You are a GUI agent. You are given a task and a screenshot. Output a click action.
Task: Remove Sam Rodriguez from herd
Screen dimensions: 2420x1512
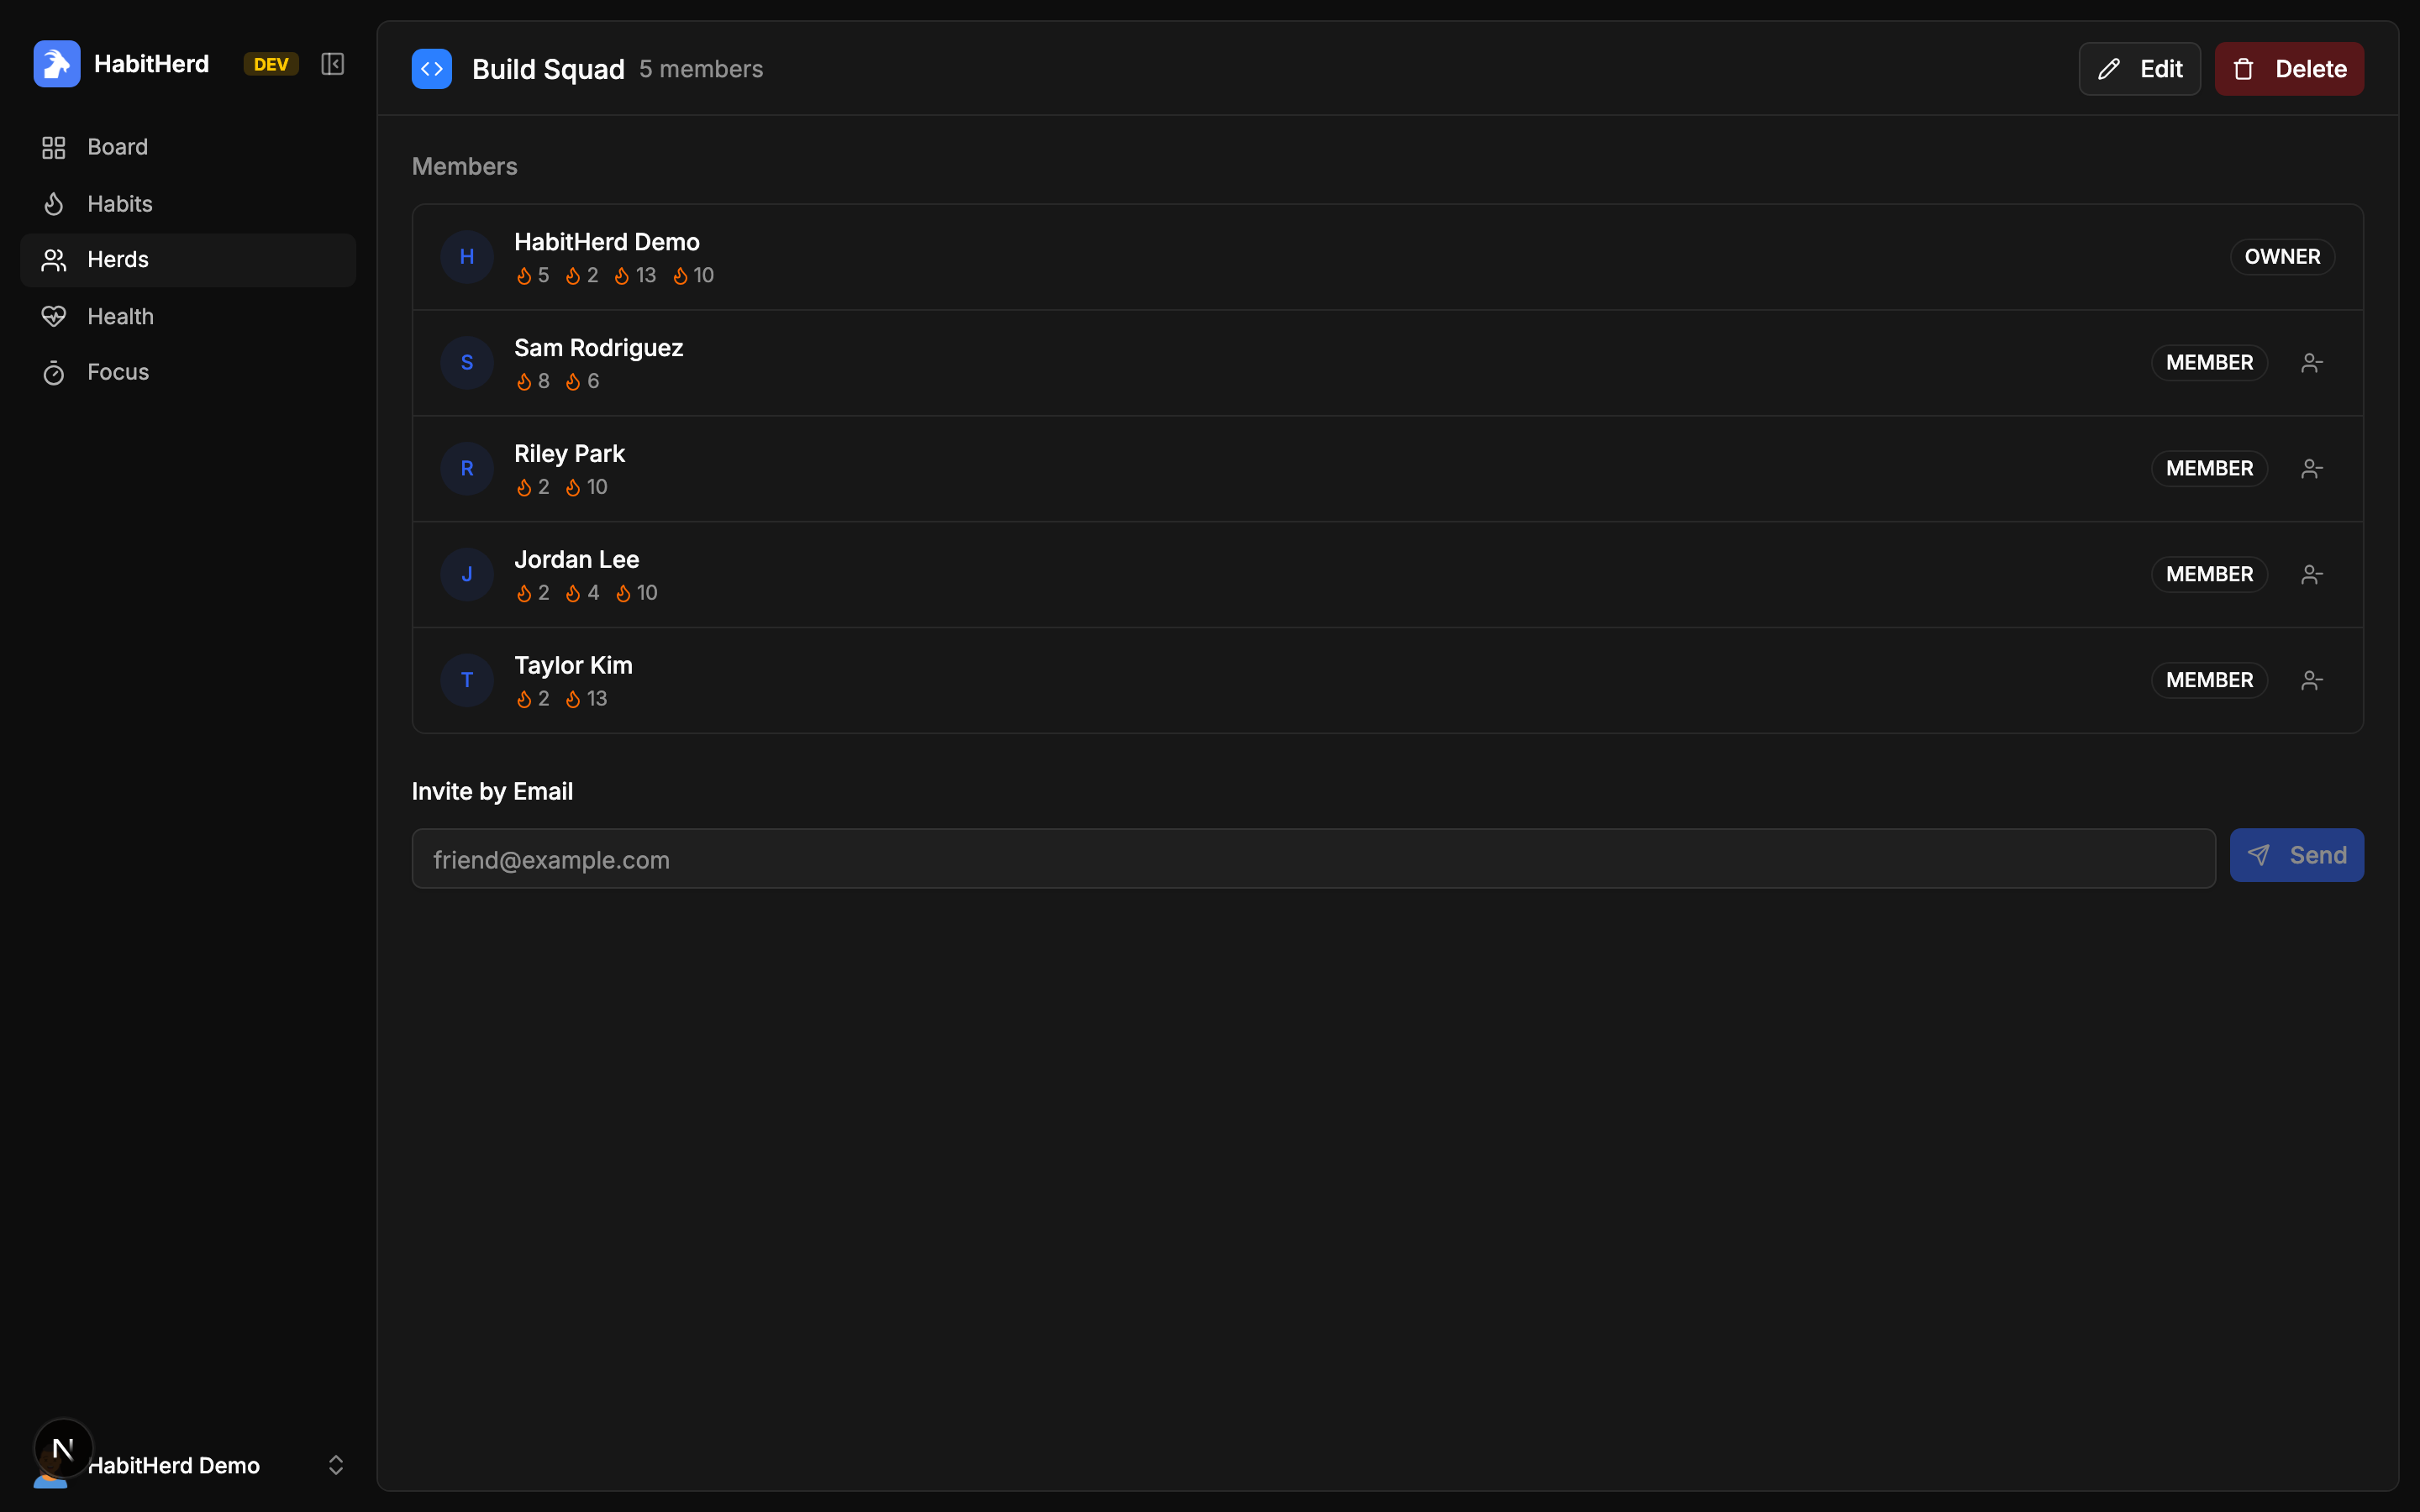click(2311, 363)
